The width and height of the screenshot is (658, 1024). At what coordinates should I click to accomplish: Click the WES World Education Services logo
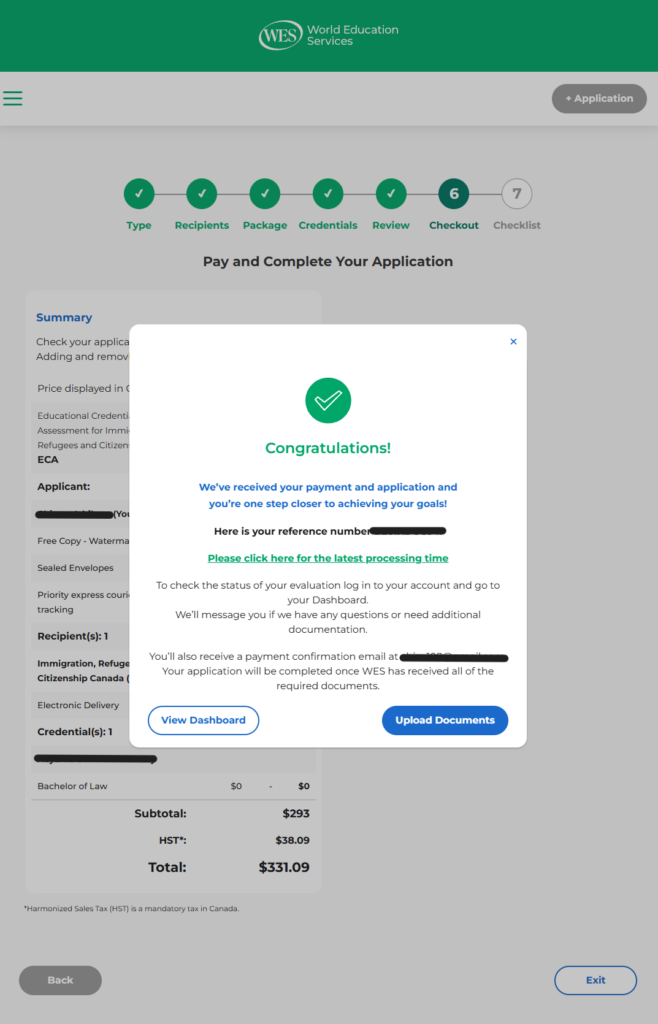[x=328, y=36]
